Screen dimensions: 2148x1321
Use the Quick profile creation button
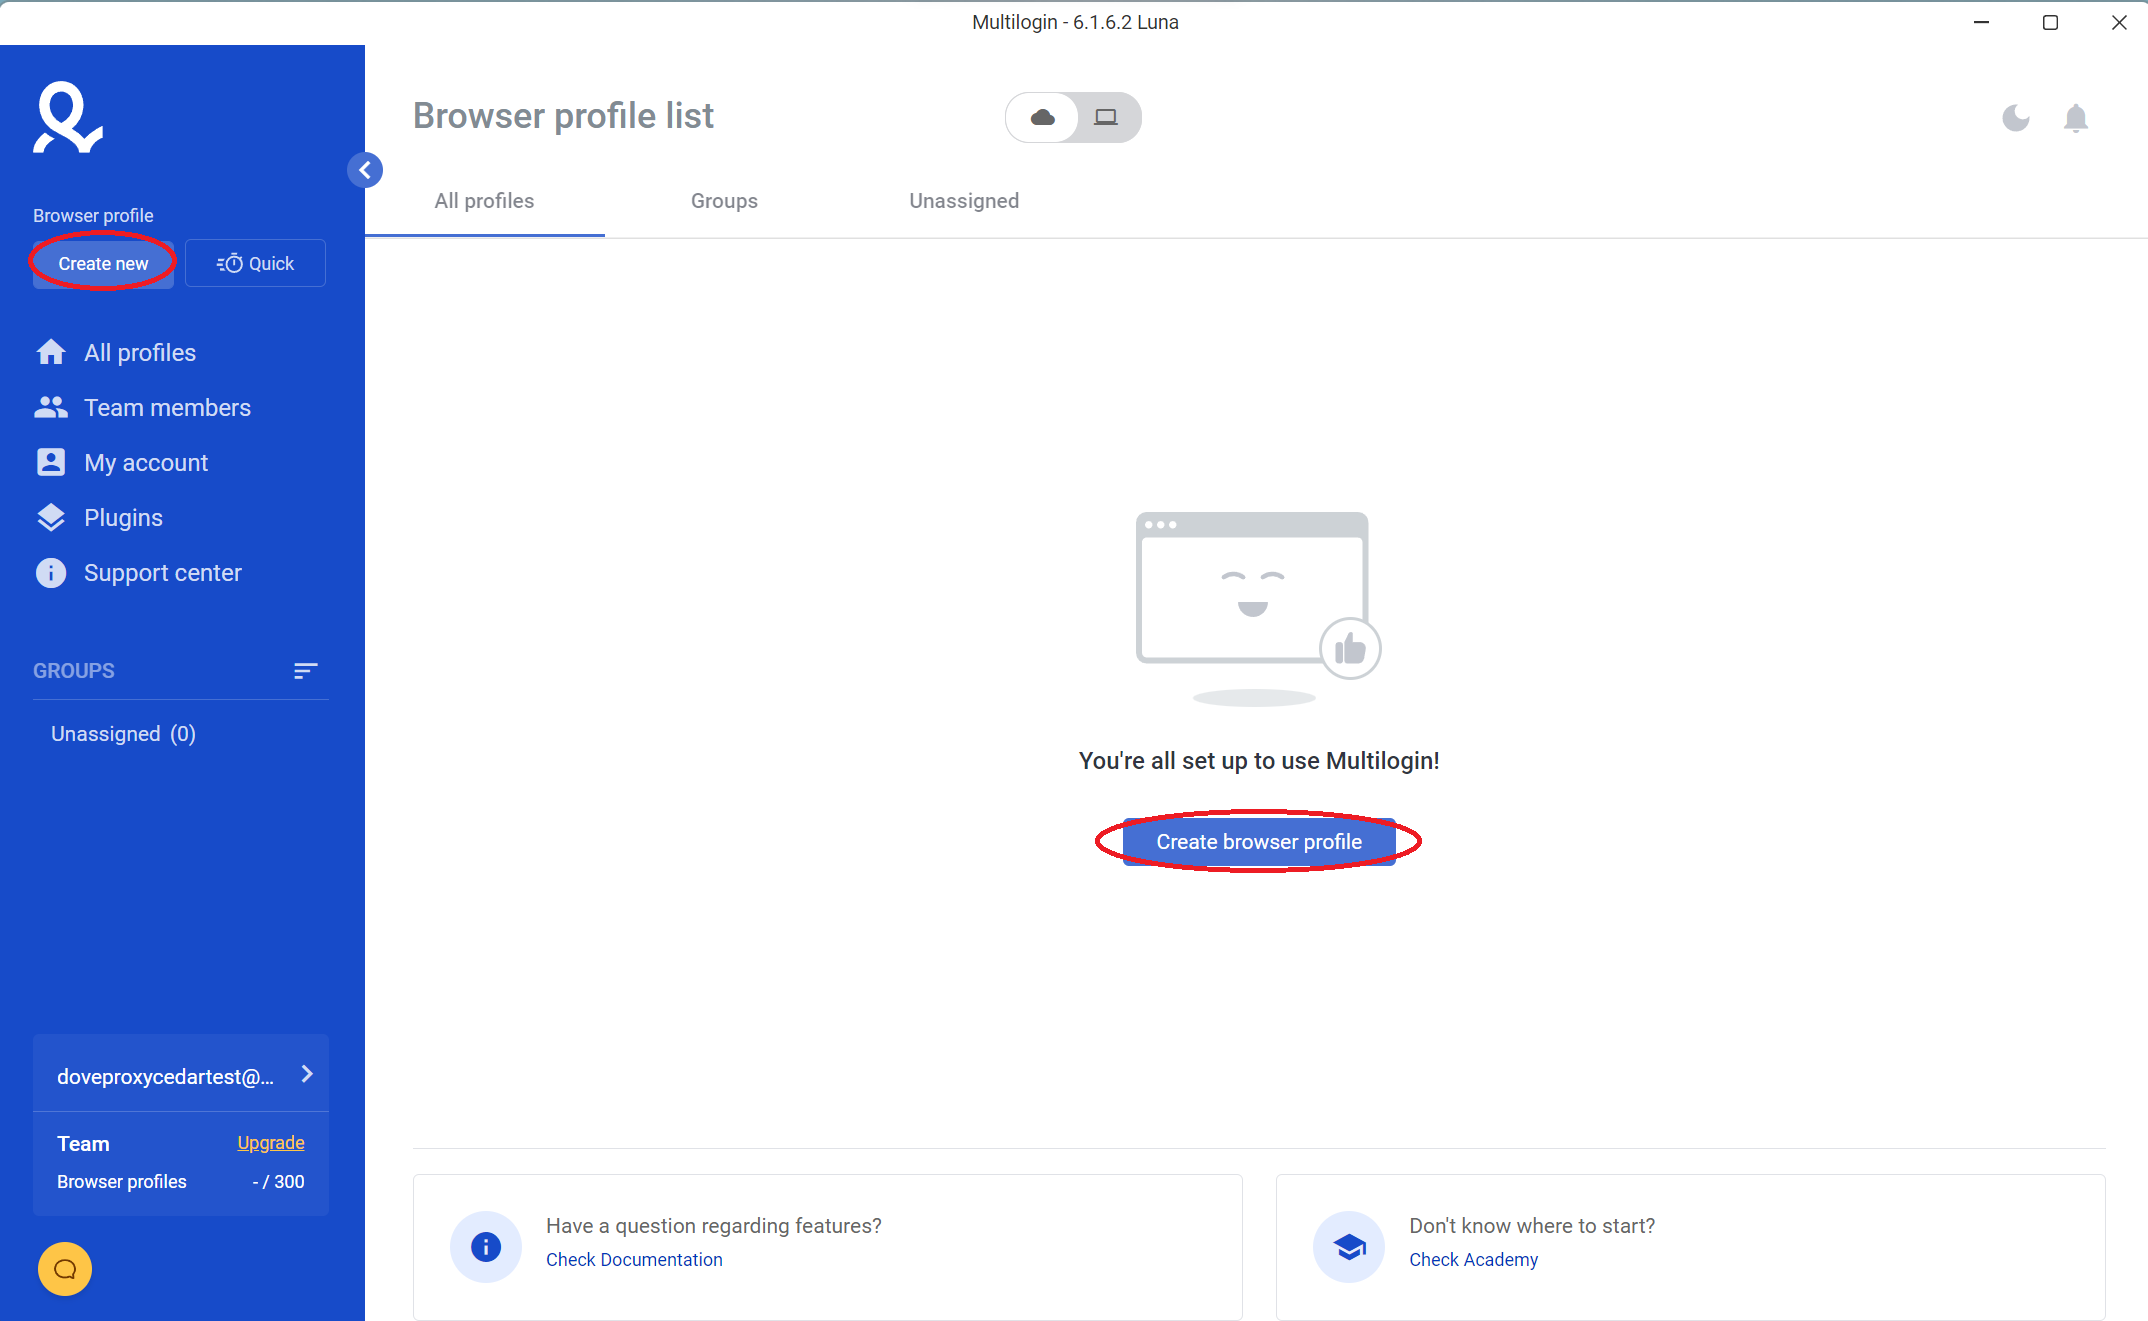tap(255, 263)
